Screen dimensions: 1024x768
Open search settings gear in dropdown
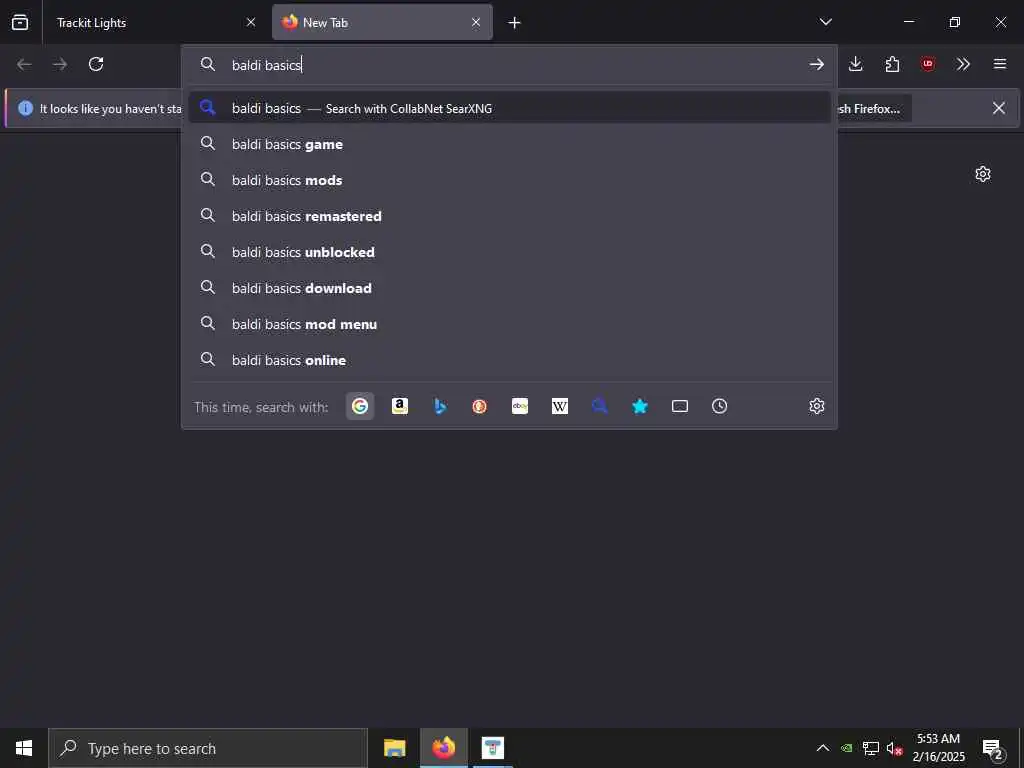[x=816, y=406]
